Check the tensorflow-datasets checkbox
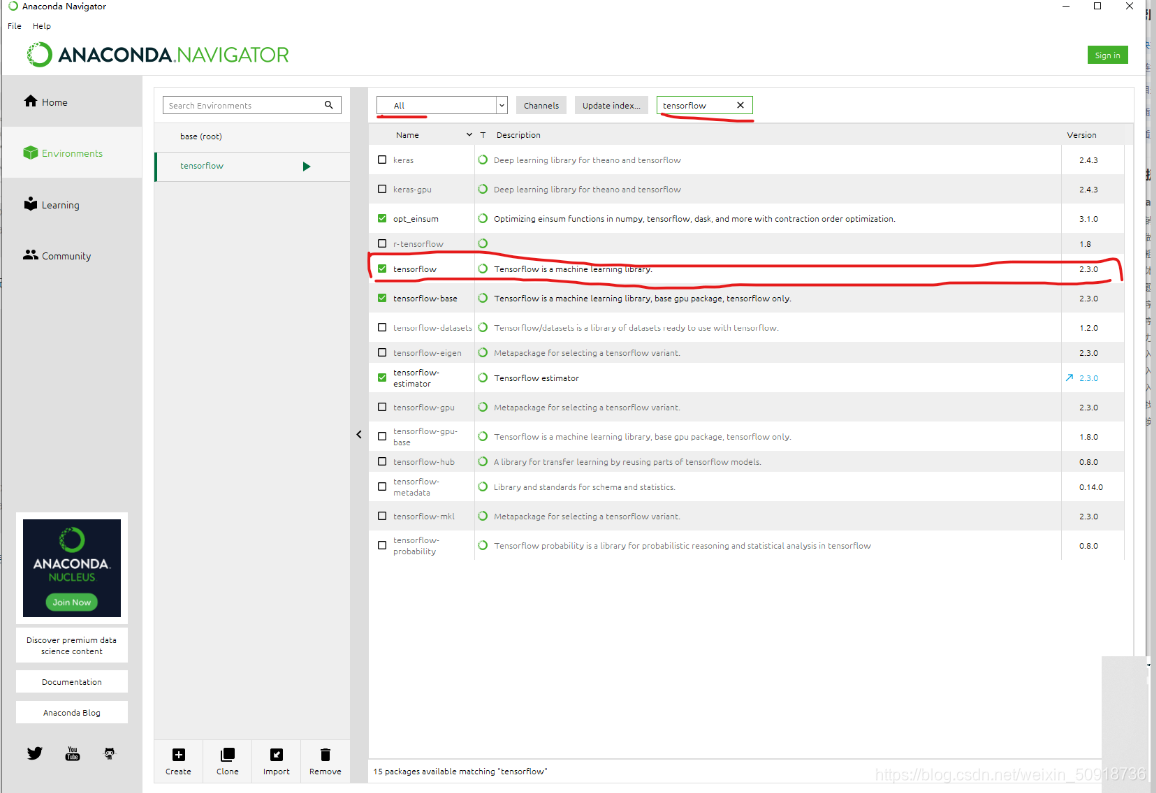 coord(382,327)
